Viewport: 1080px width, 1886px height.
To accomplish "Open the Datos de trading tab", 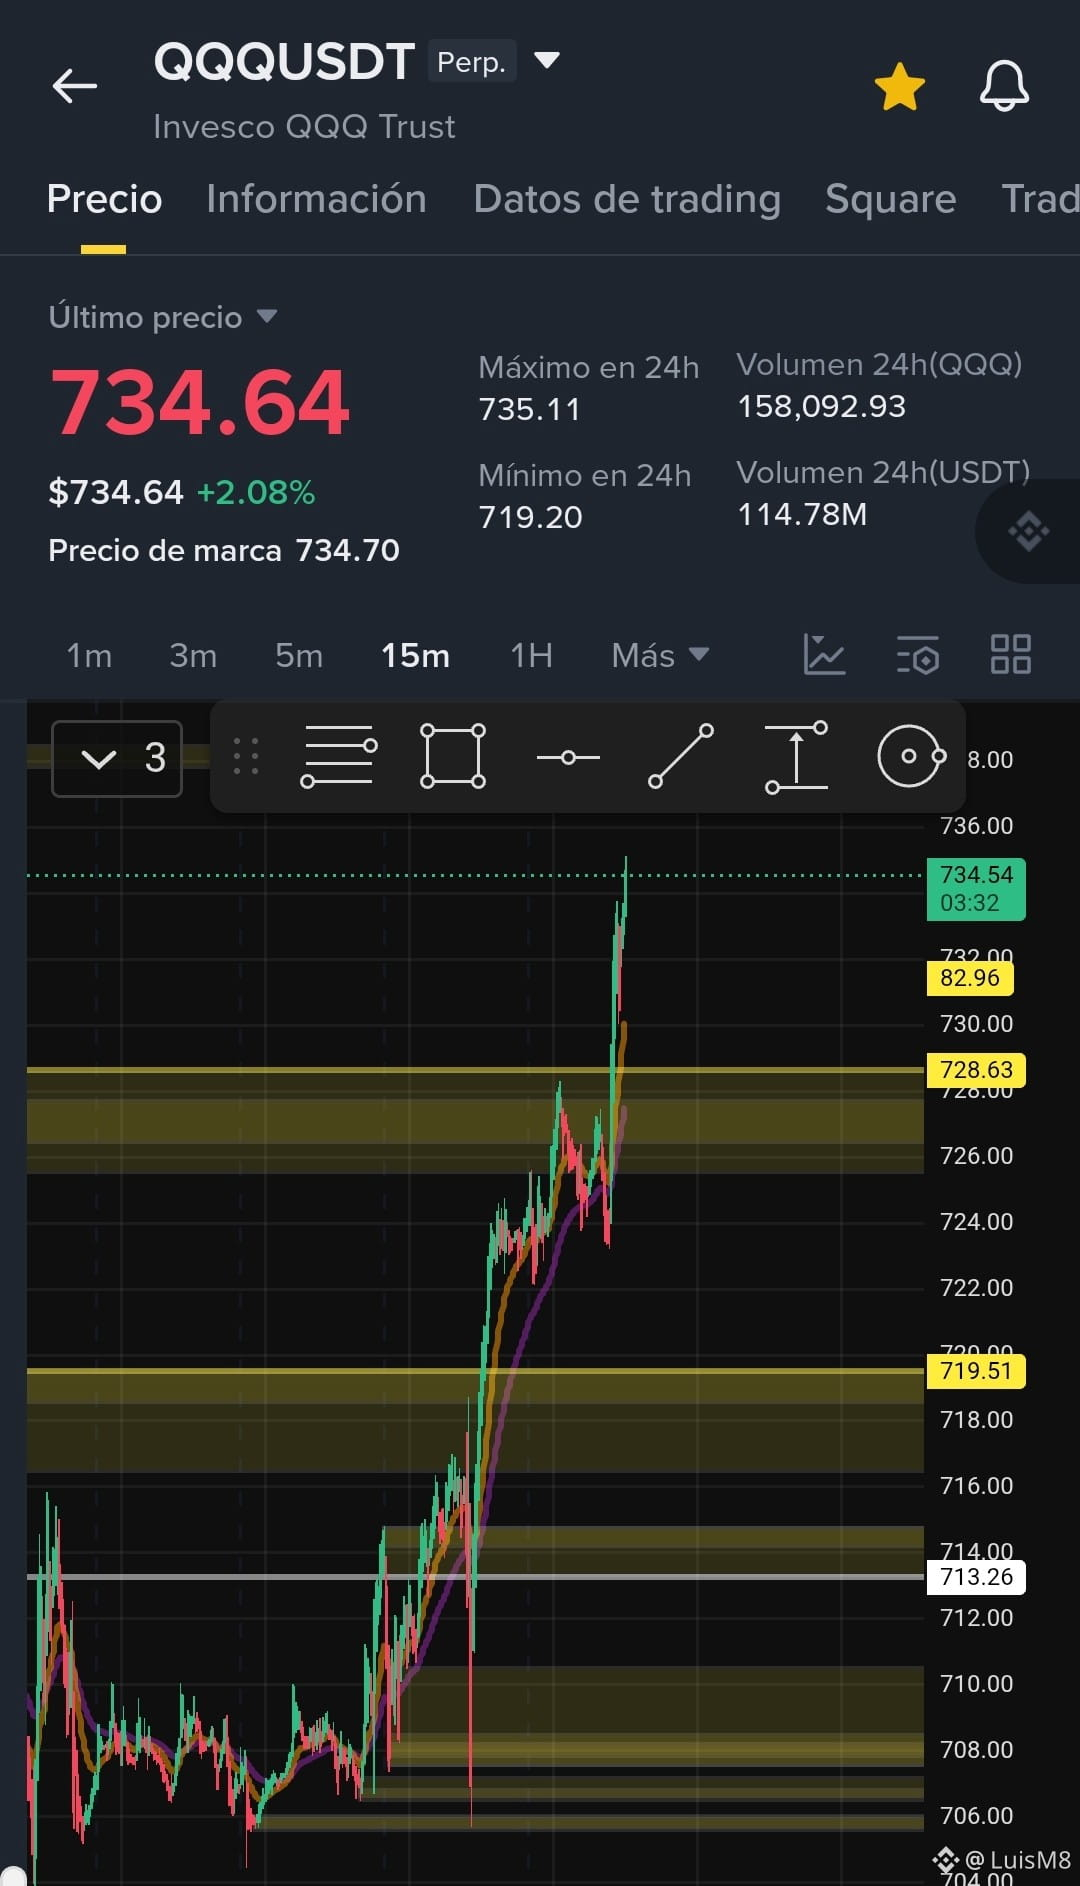I will [x=627, y=199].
